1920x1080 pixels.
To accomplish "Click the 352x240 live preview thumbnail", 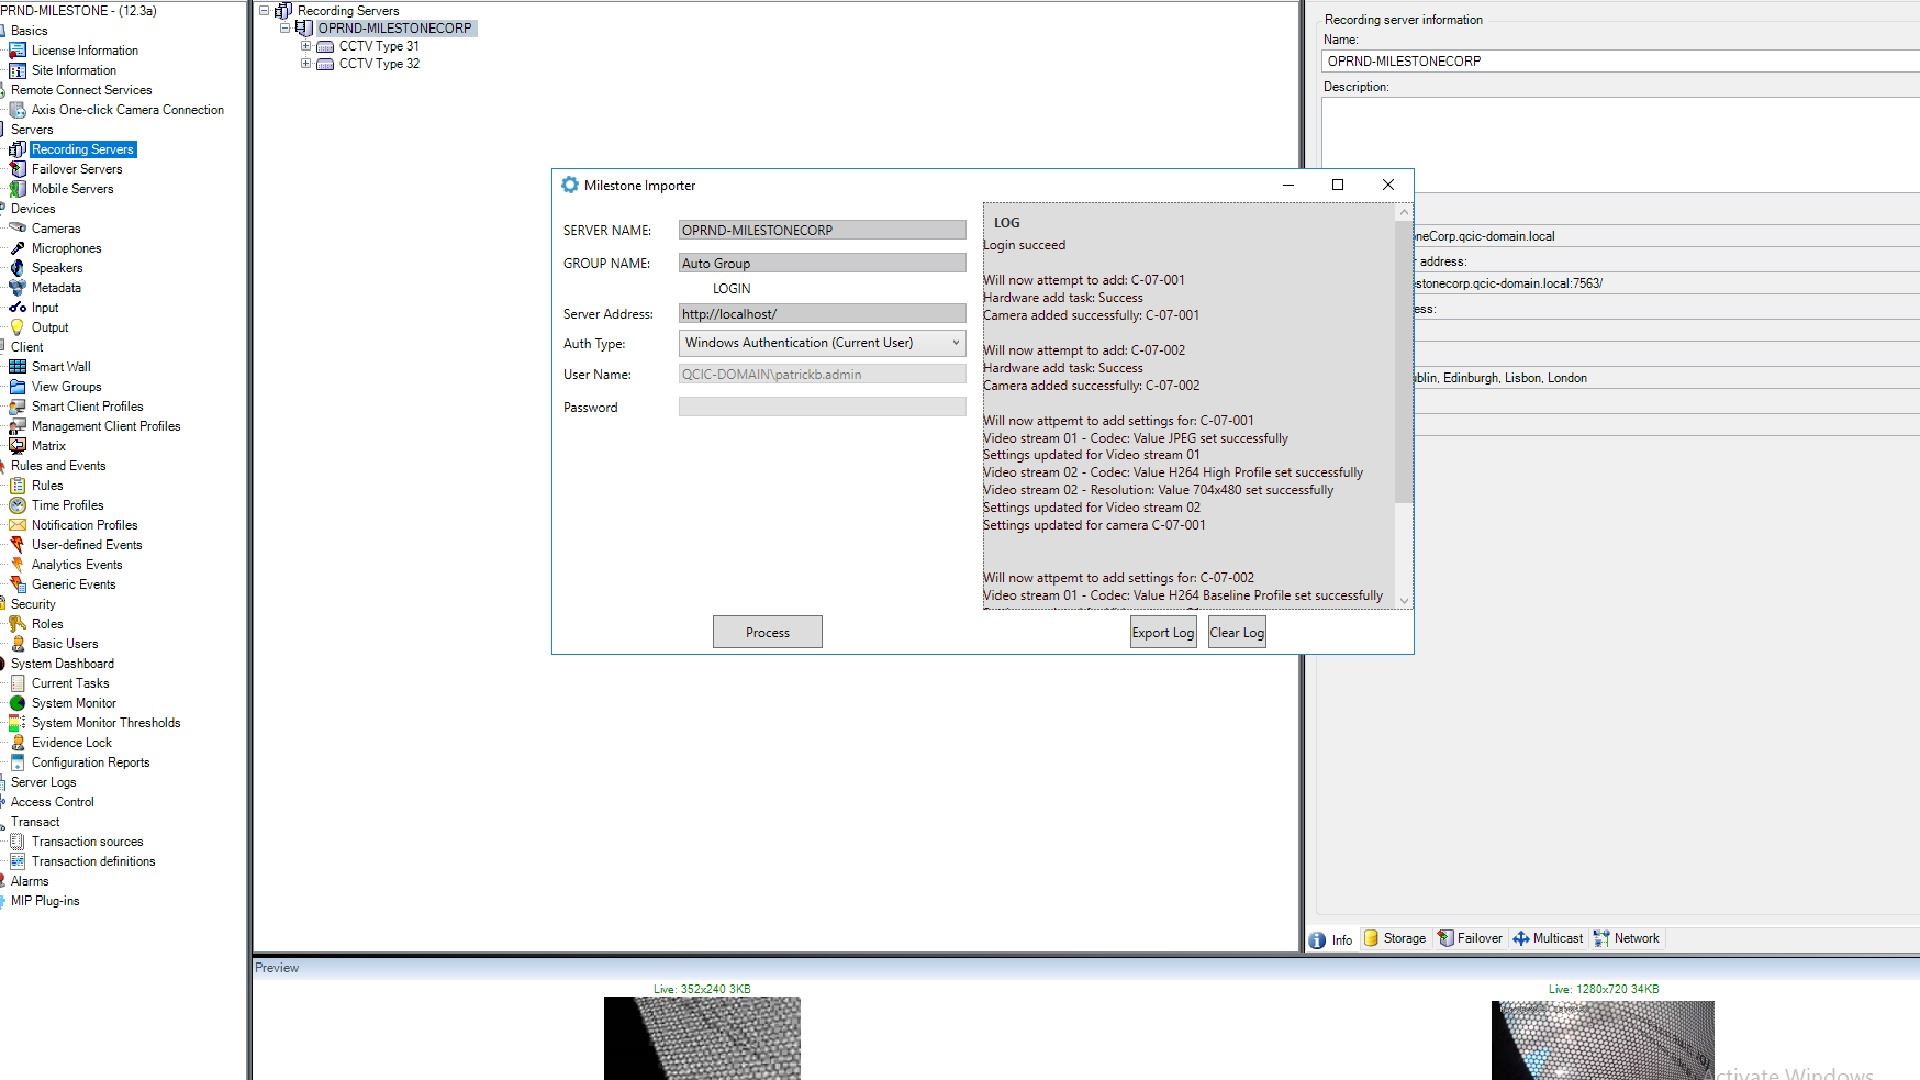I will [x=702, y=1038].
